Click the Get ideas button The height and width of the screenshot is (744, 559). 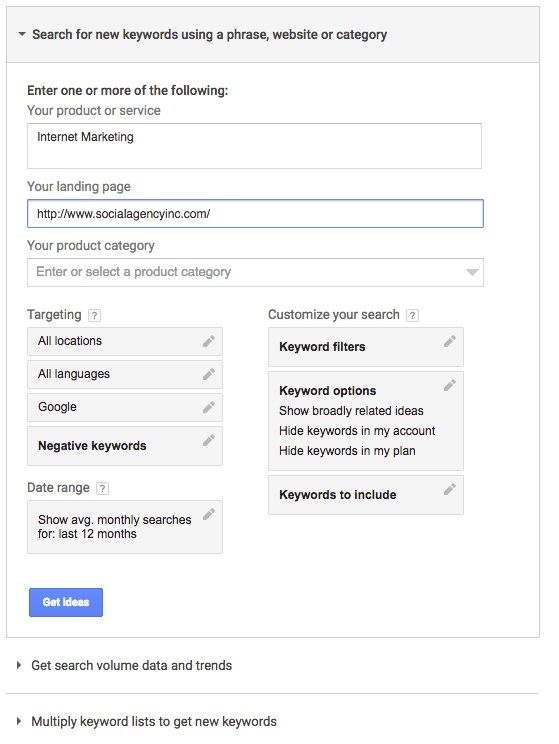[x=66, y=603]
